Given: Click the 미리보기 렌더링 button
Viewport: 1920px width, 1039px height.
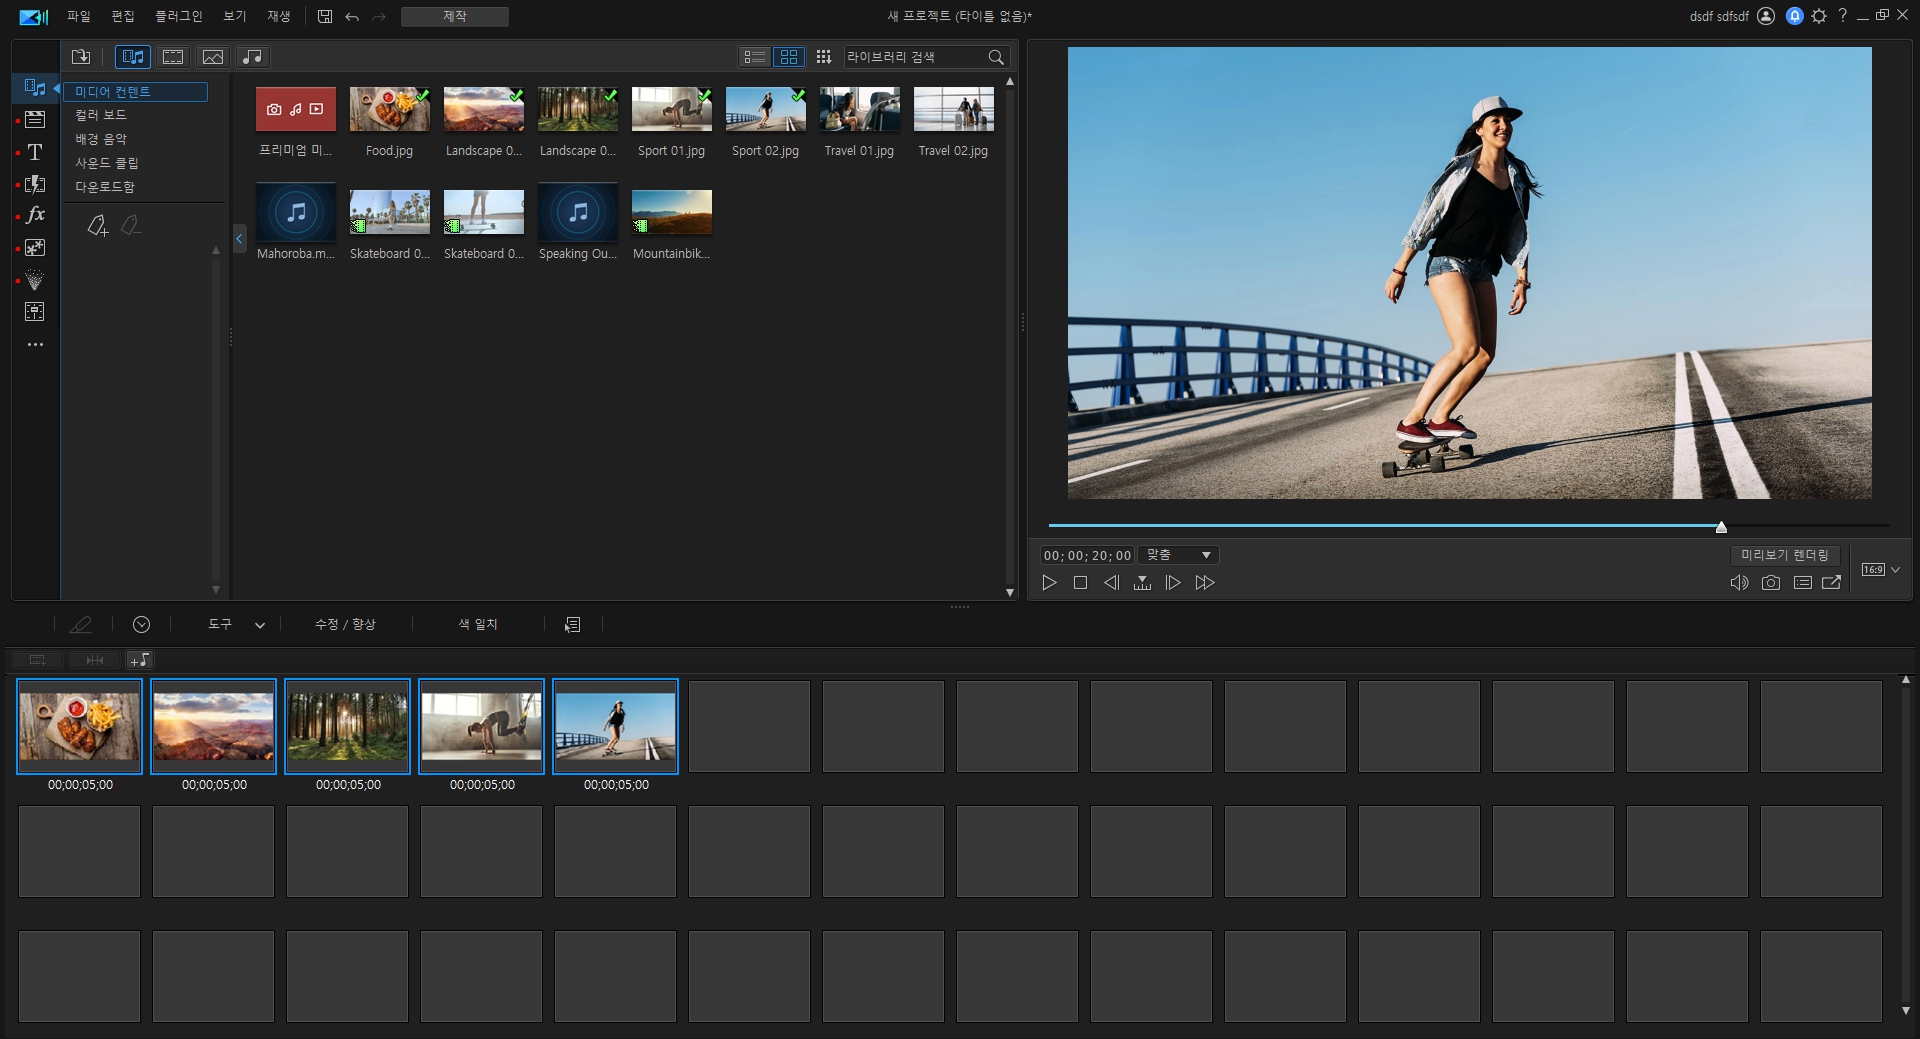Looking at the screenshot, I should pos(1784,555).
